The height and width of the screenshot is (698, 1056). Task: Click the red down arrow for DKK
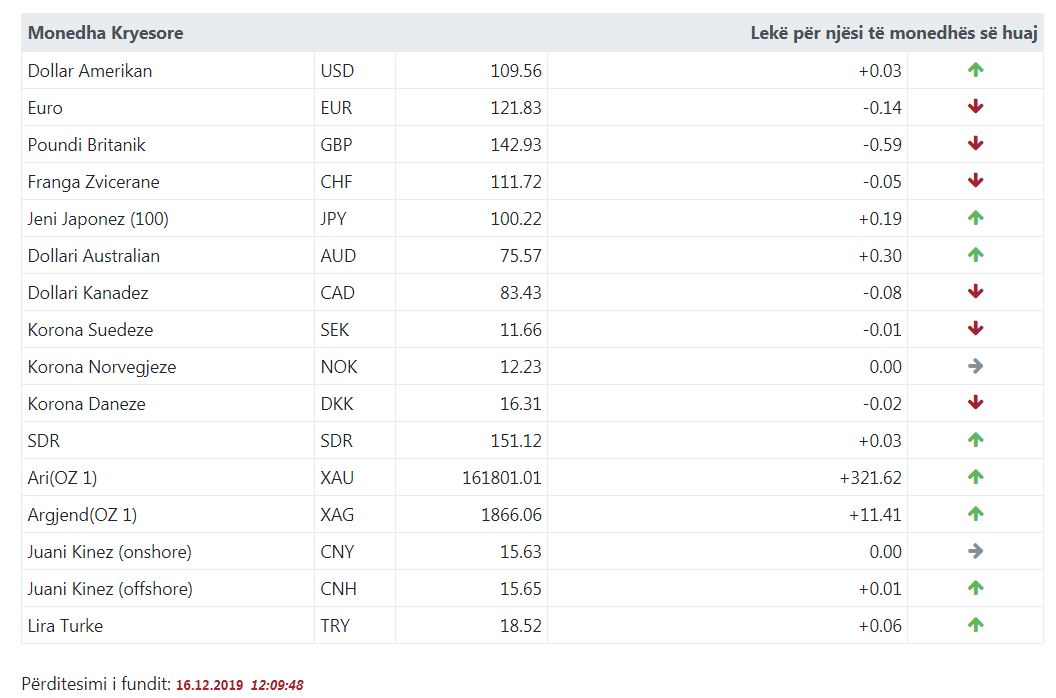click(975, 404)
